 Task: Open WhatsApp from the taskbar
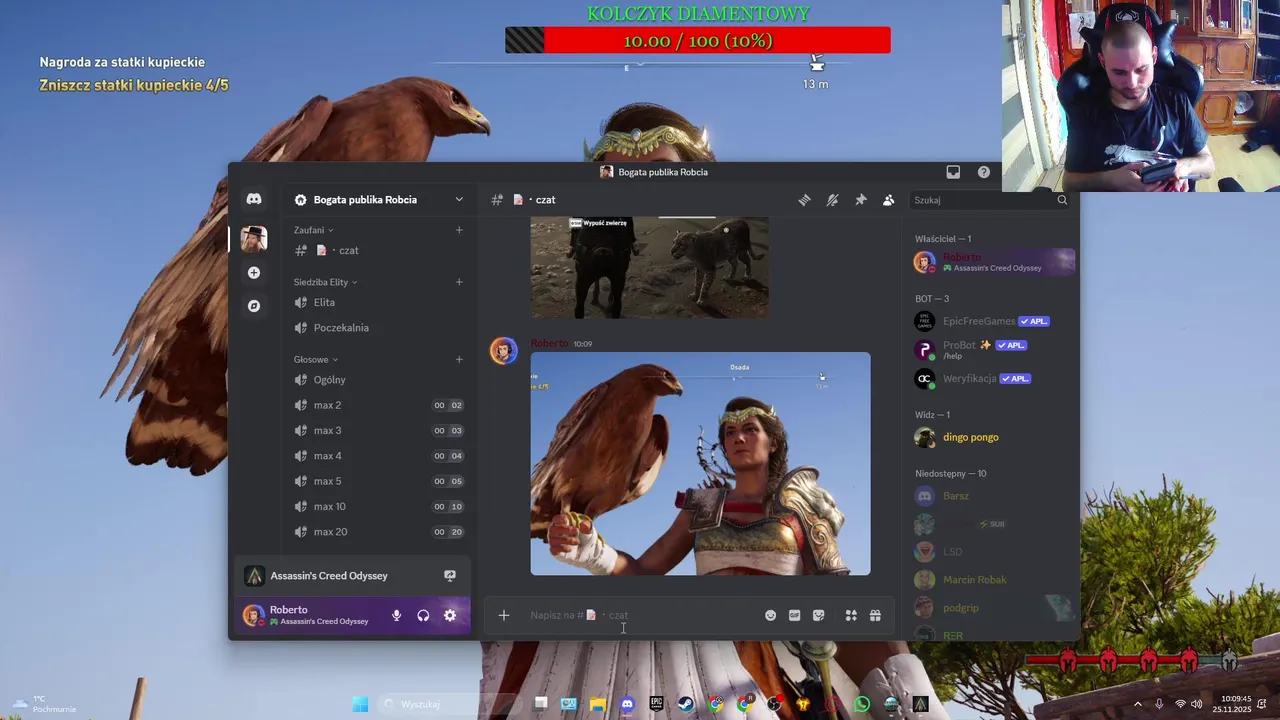point(862,704)
